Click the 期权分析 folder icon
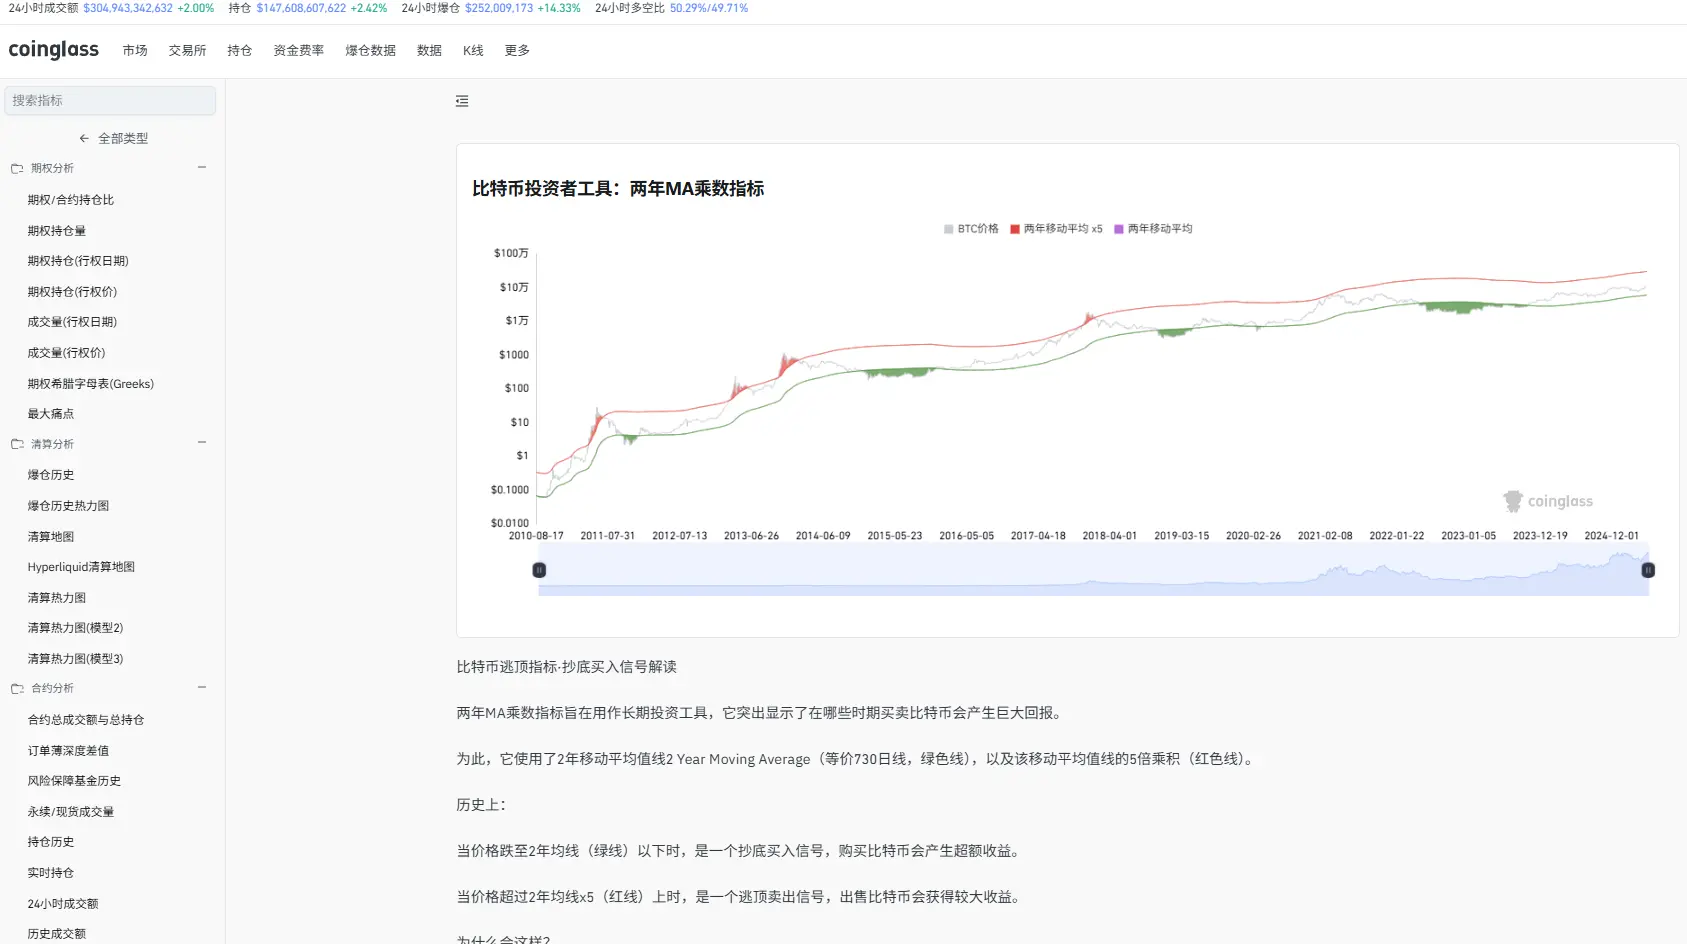 17,169
